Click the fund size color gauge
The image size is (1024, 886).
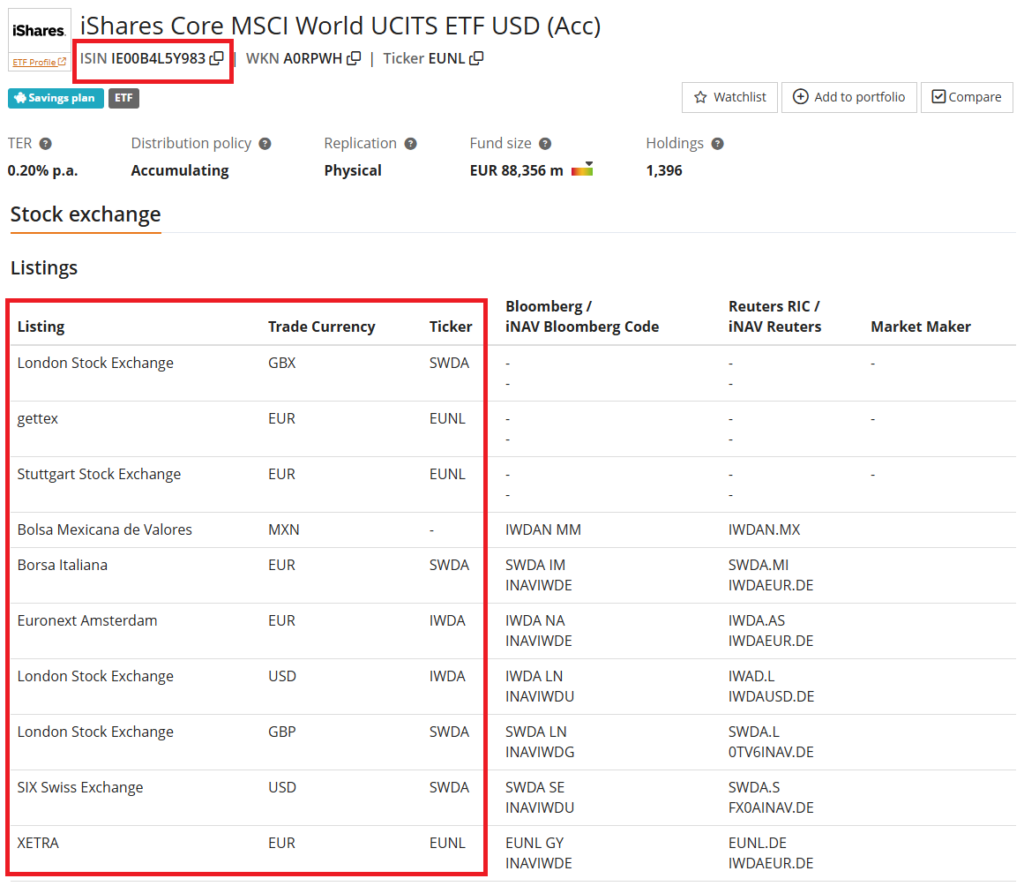tap(582, 169)
